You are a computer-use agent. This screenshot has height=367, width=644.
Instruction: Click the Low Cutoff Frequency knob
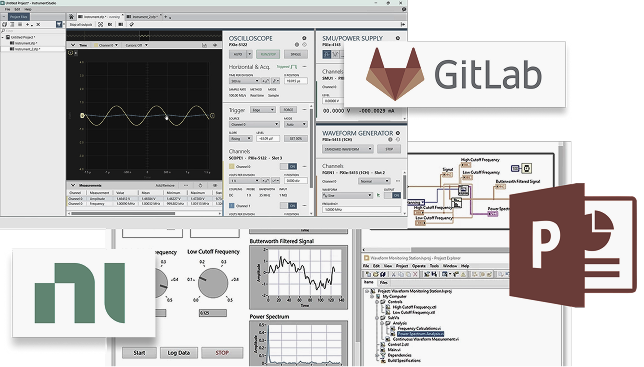[x=213, y=283]
